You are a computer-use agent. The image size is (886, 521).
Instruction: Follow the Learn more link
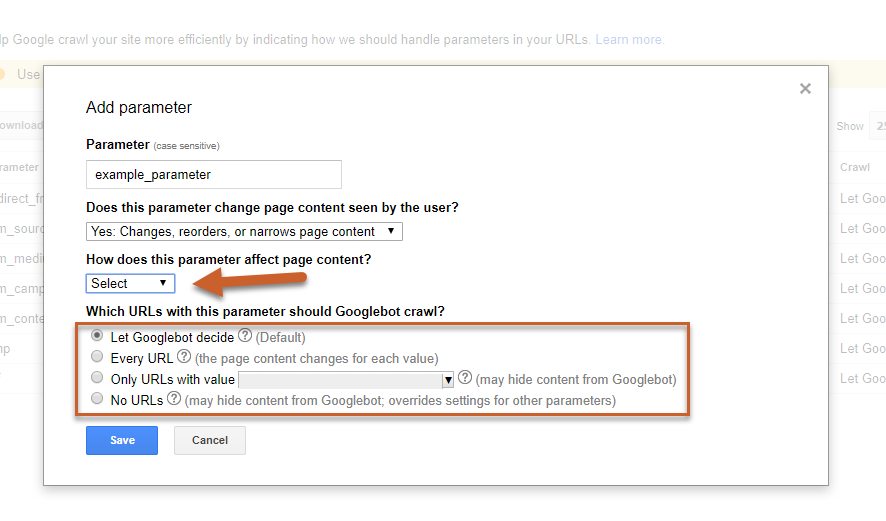[629, 40]
